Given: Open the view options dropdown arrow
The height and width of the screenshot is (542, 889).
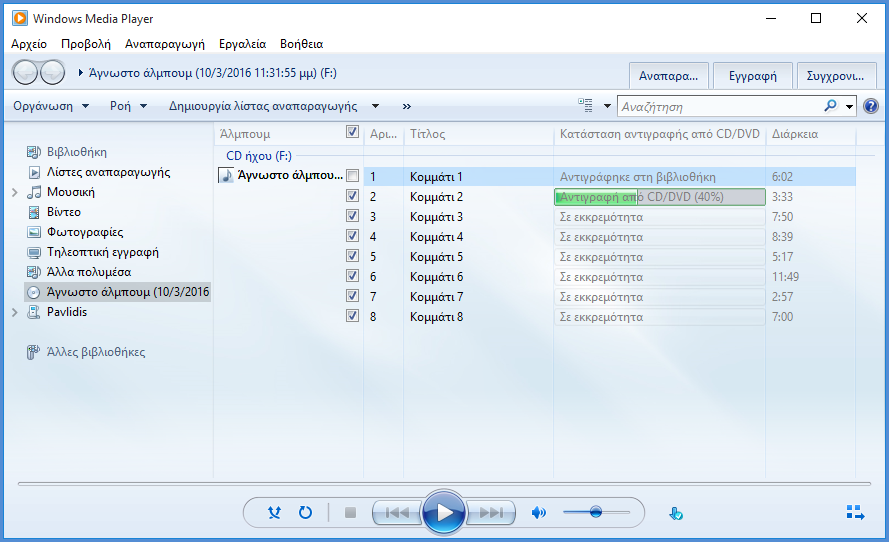Looking at the screenshot, I should 607,106.
